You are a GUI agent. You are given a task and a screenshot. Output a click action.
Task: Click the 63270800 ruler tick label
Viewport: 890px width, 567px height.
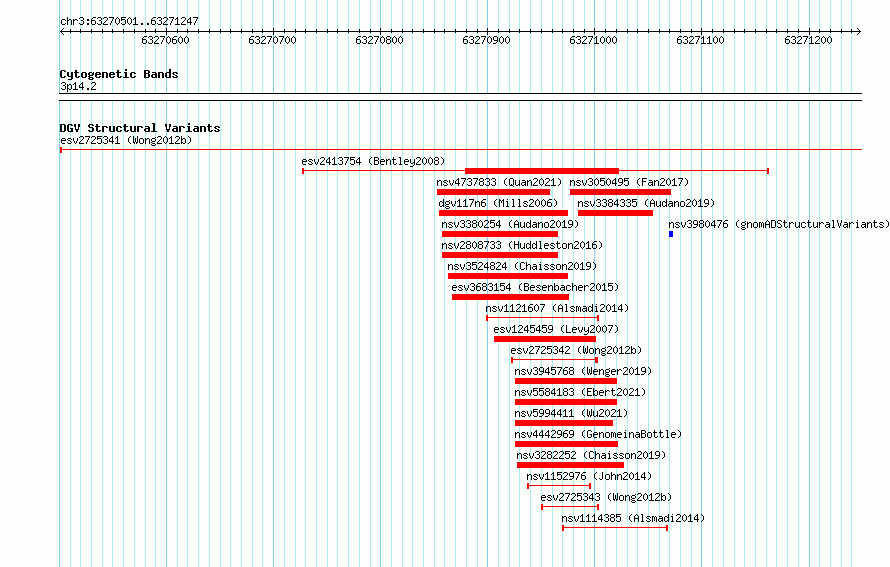tap(379, 40)
